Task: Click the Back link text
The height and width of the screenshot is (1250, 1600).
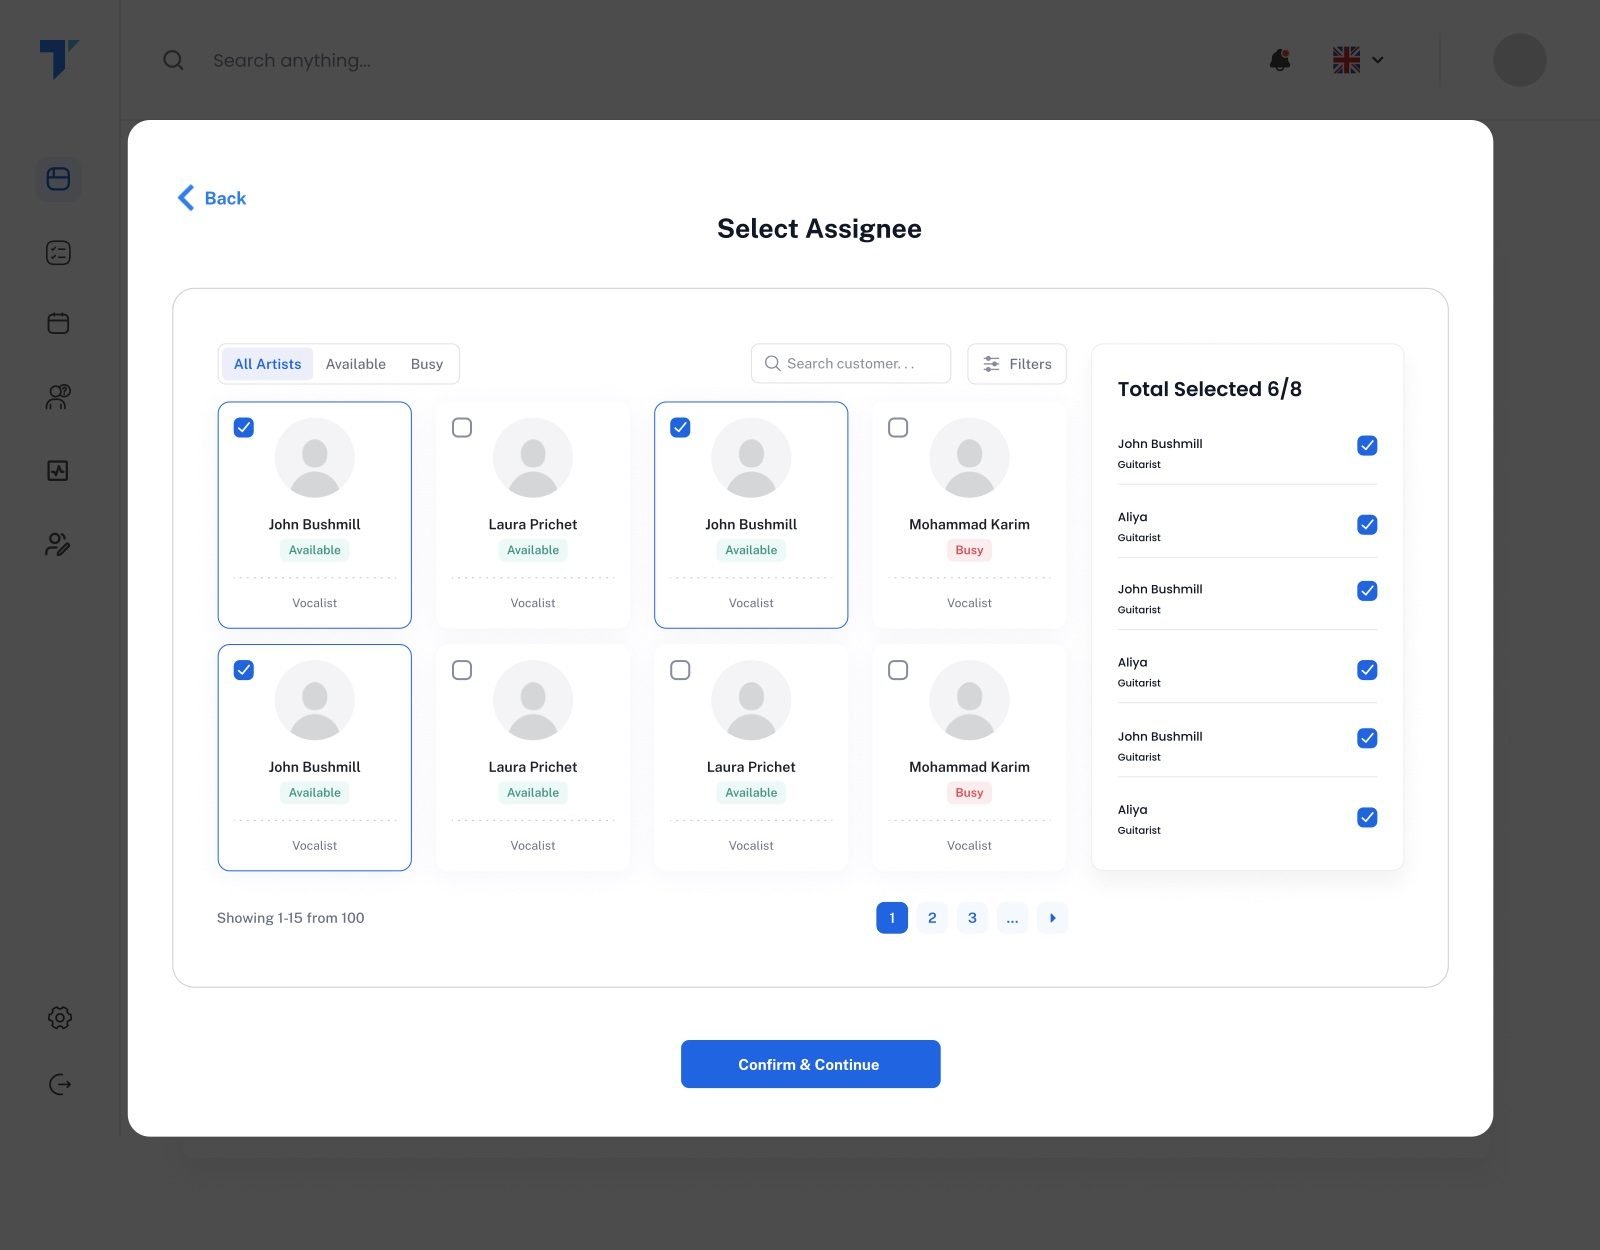Action: click(x=225, y=198)
